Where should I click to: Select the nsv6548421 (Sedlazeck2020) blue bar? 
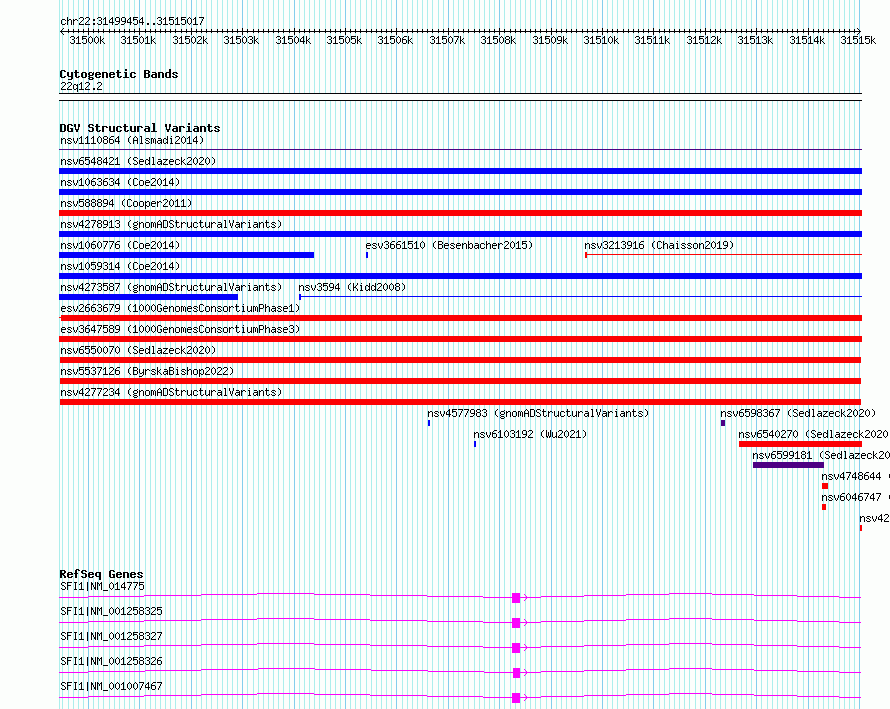(460, 171)
